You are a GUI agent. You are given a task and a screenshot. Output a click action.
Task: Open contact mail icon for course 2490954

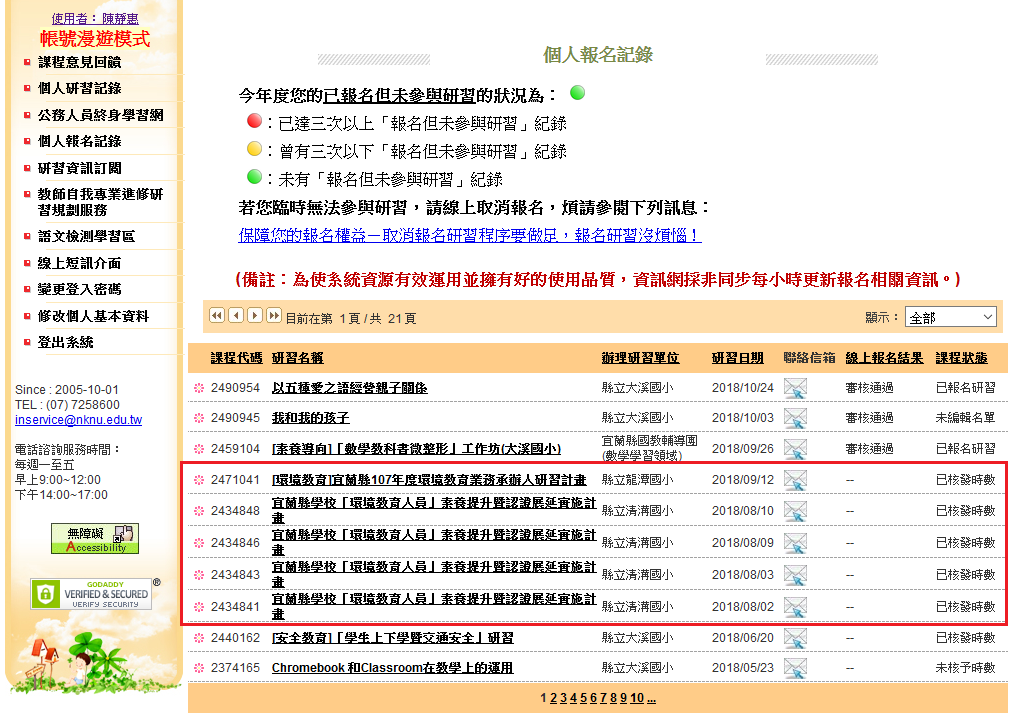coord(795,388)
